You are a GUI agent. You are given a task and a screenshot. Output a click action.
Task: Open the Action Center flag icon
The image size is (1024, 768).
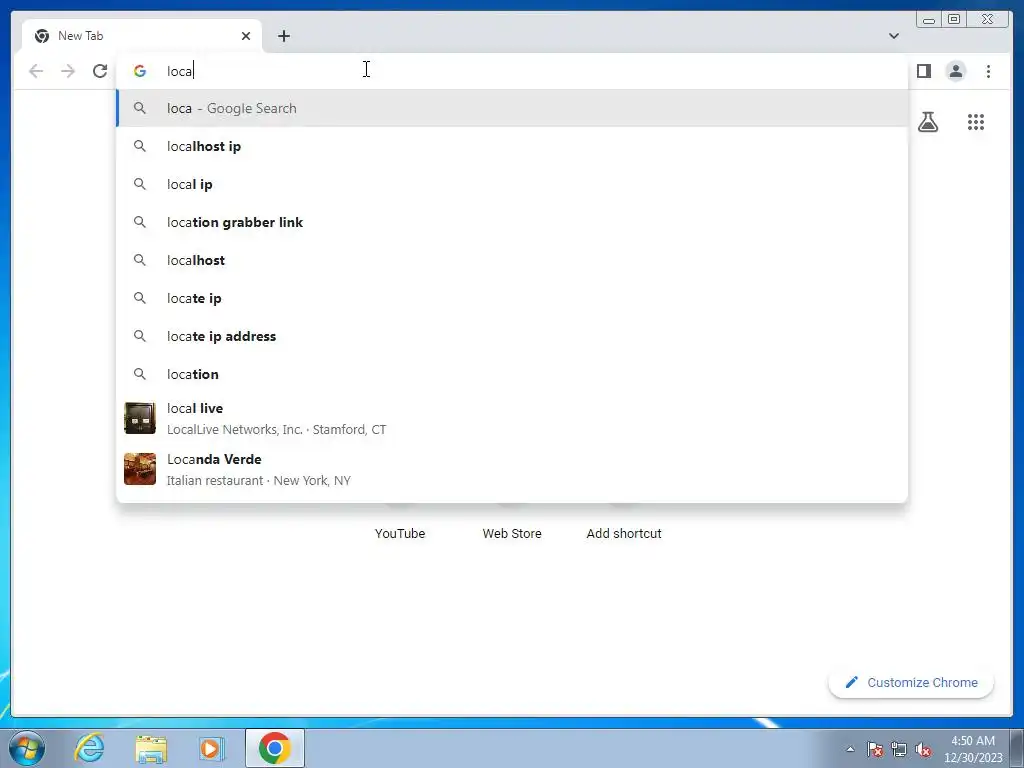pos(874,749)
